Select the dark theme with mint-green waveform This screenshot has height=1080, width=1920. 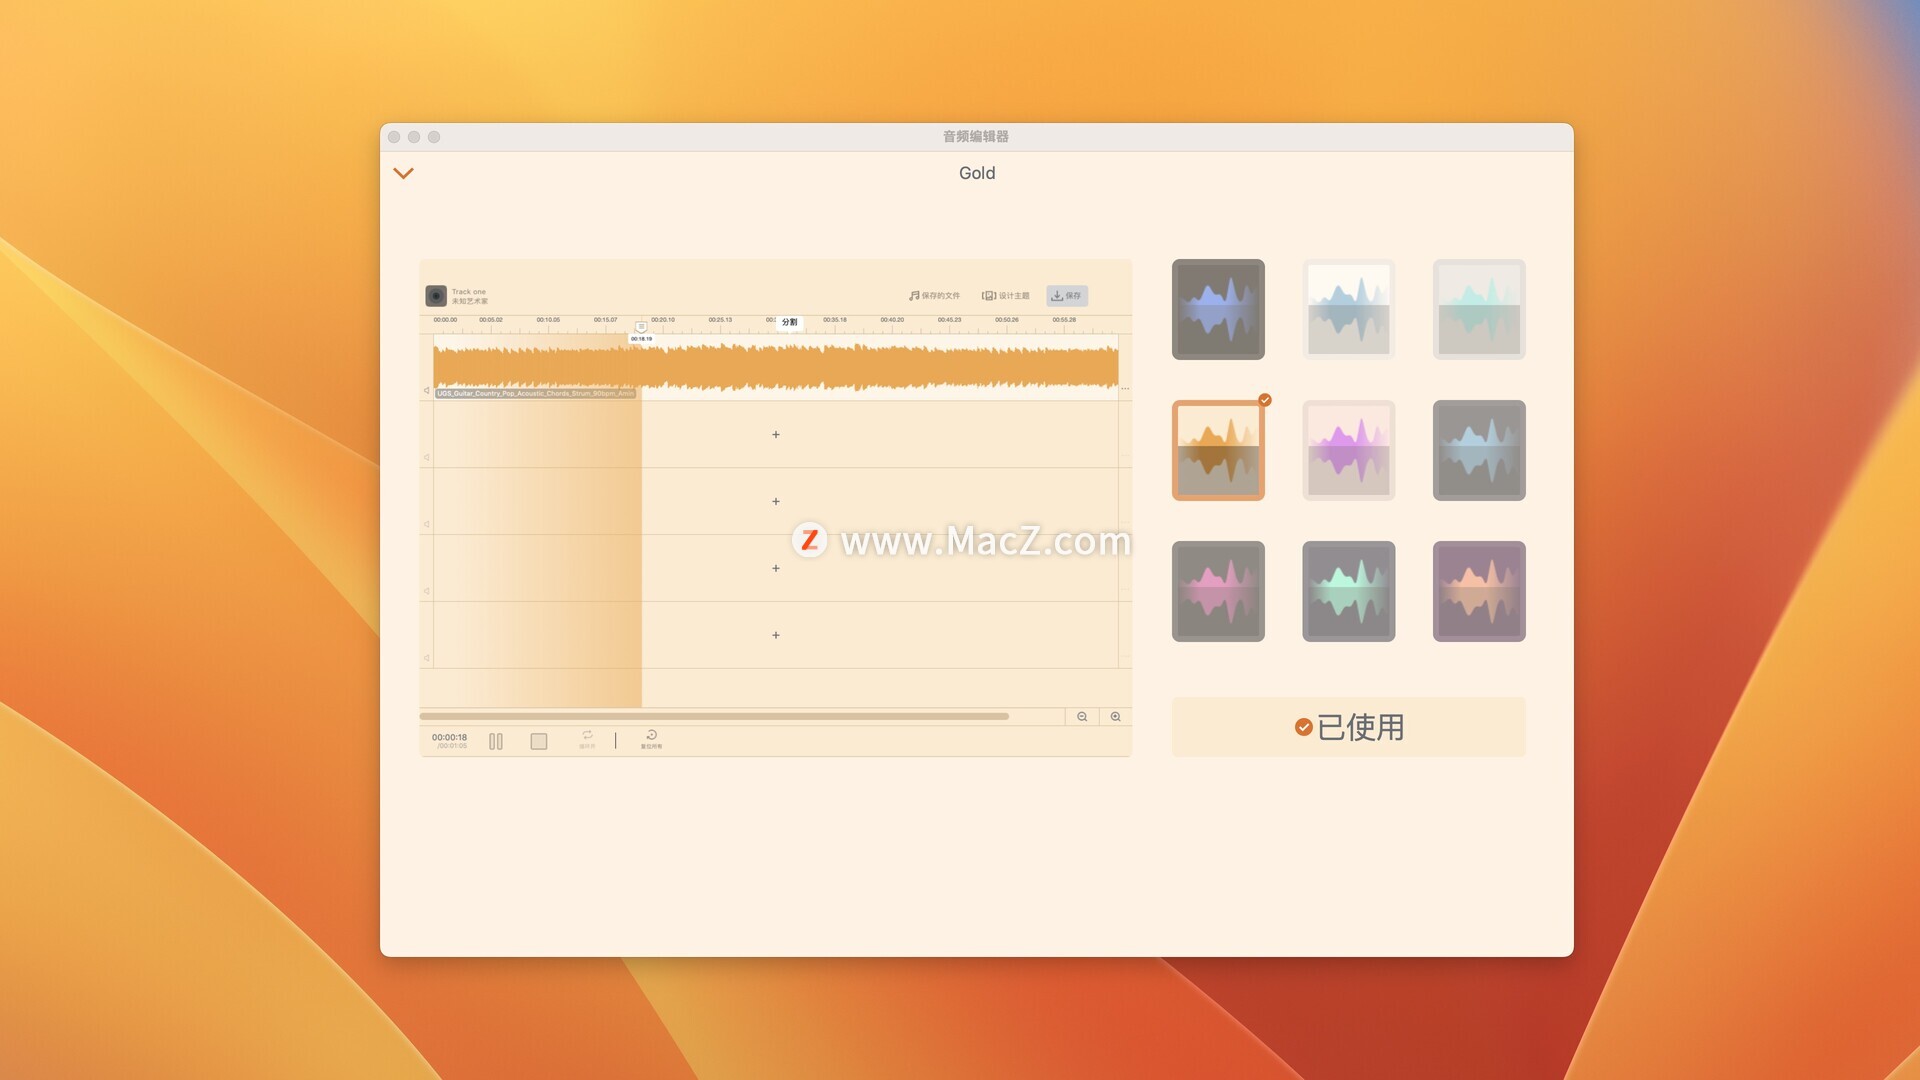pos(1348,591)
